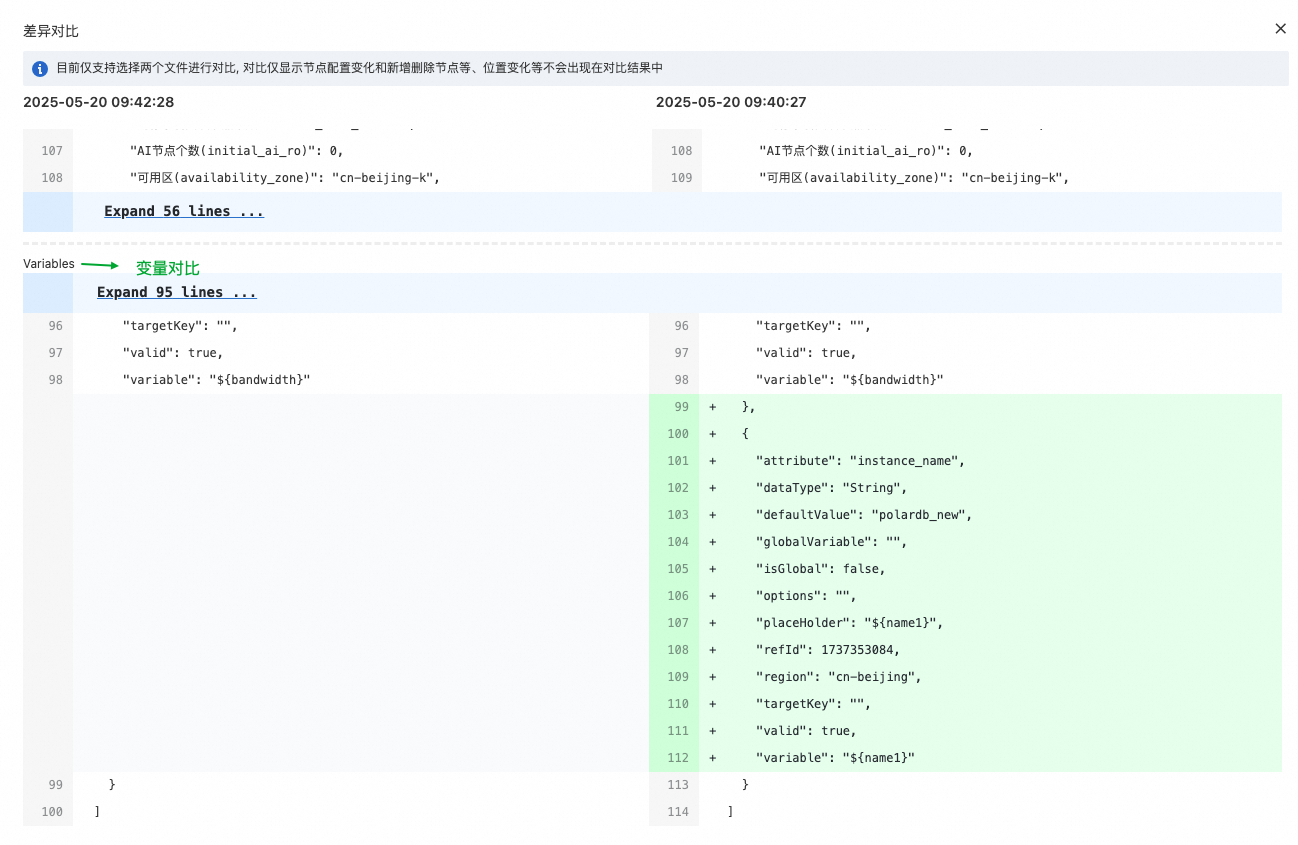Click the blue info icon in the notice banner
Screen dimensions: 1298x845
(x=40, y=69)
